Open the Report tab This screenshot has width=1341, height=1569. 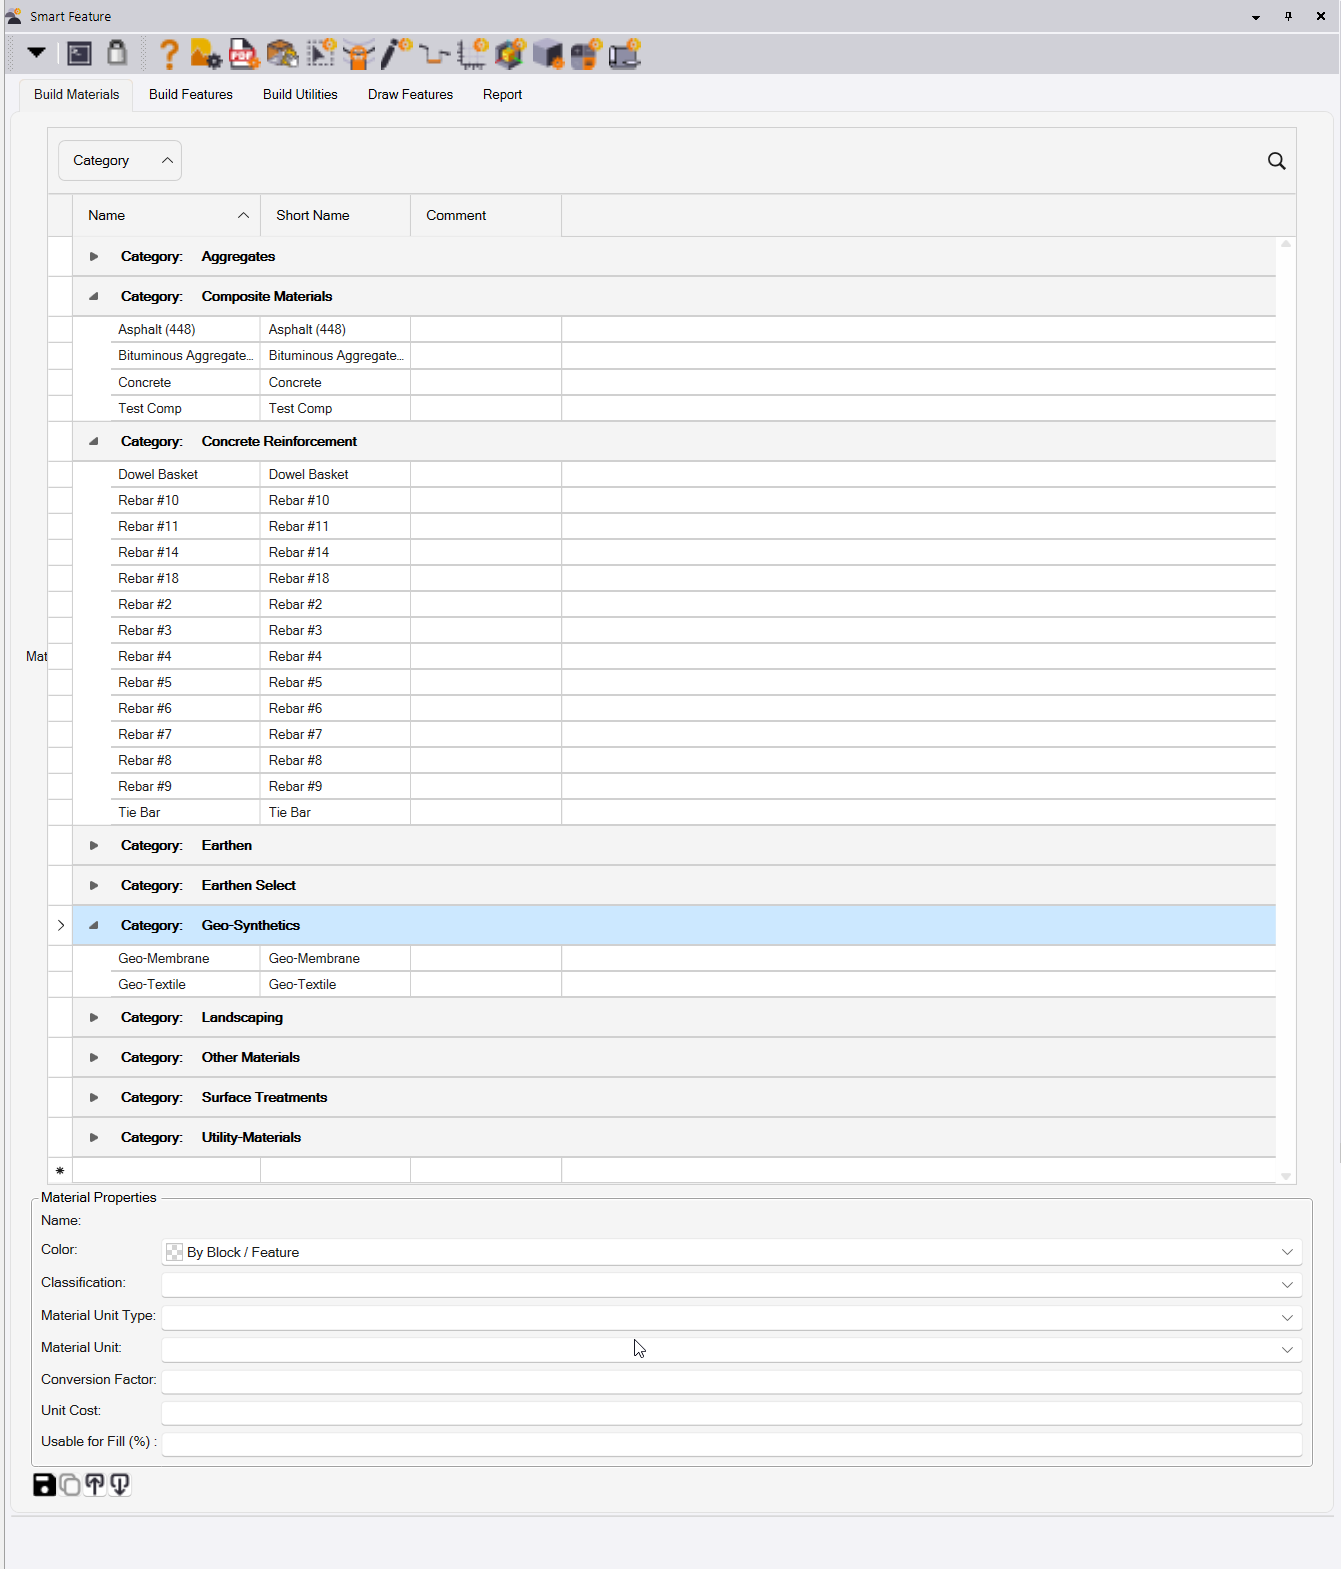click(x=502, y=95)
